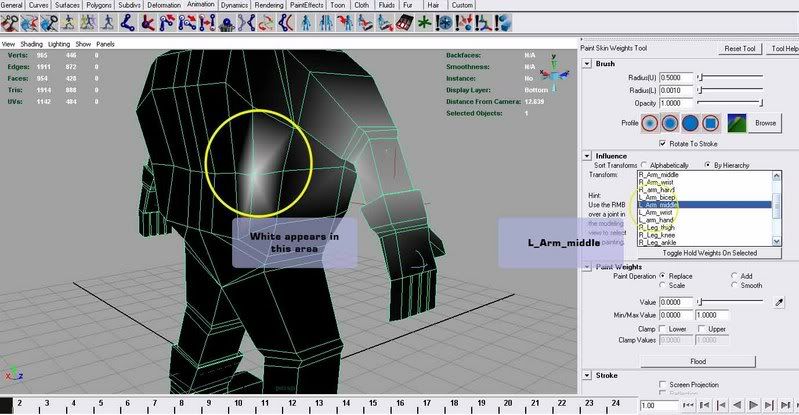Select Alphabetically sort radio button
799x415 pixels.
point(645,165)
